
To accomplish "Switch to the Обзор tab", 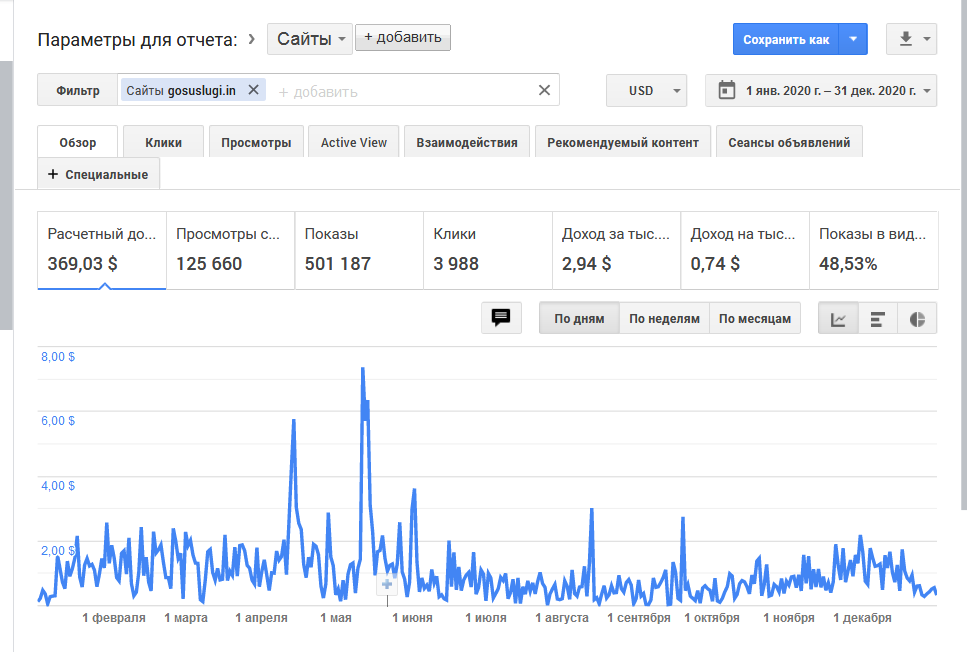I will [x=78, y=142].
